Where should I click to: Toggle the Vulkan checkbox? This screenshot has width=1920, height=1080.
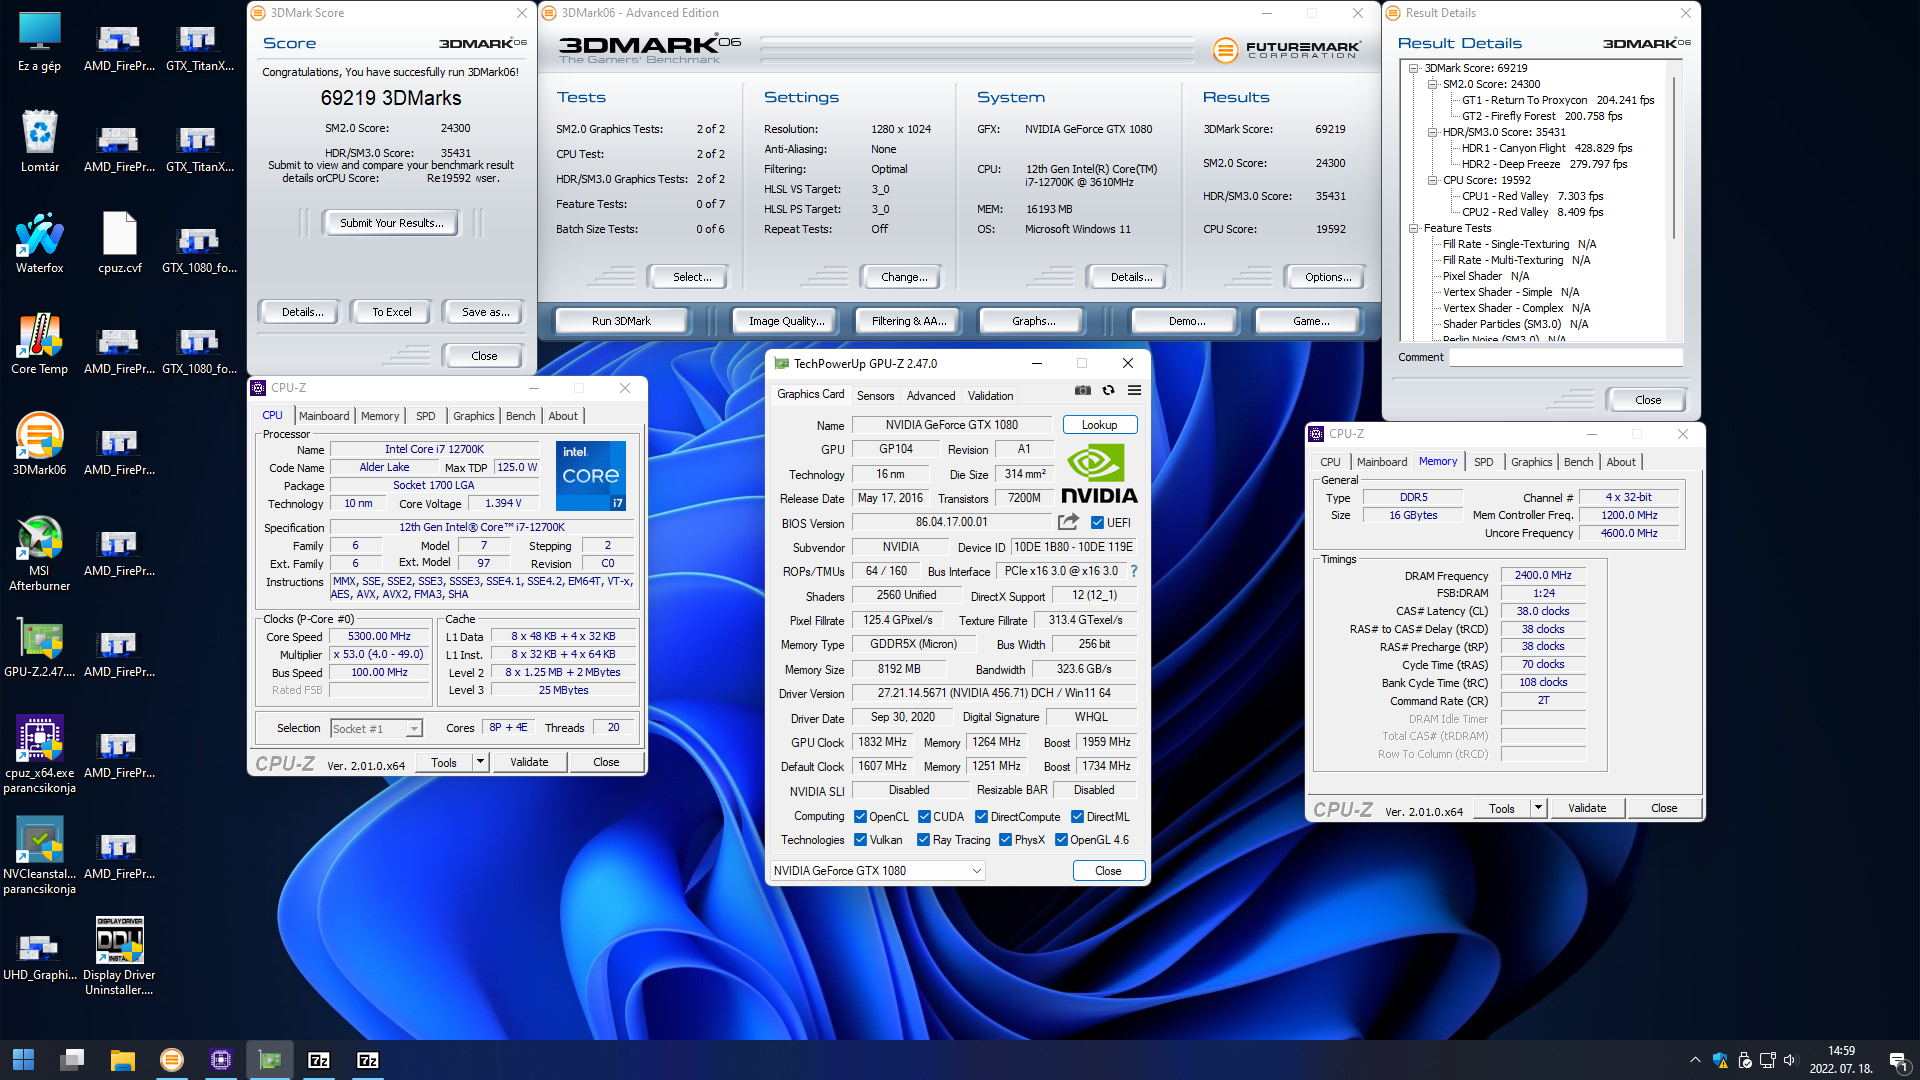[x=860, y=839]
